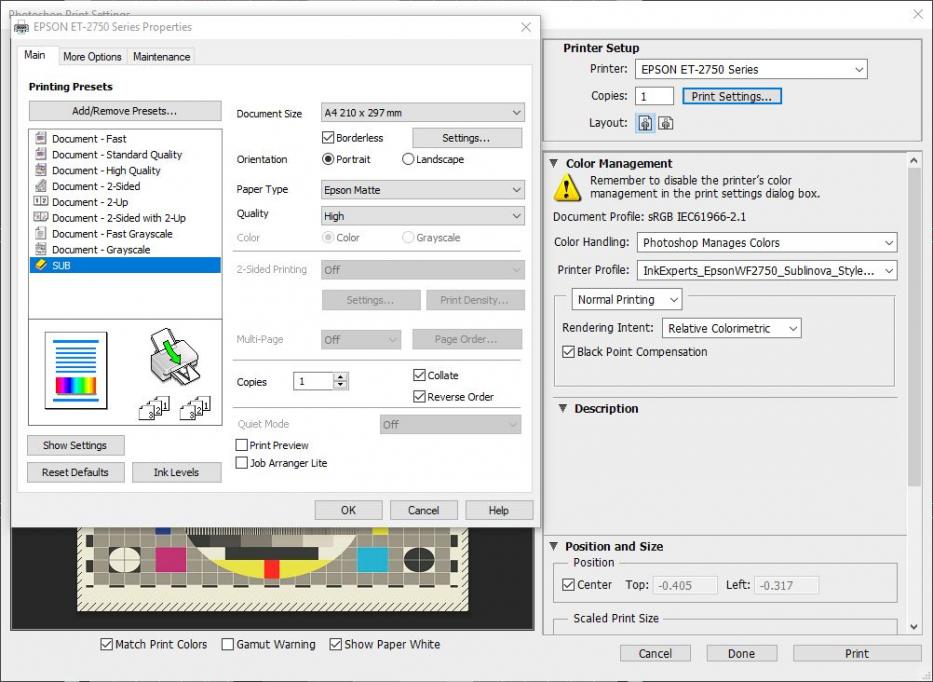The height and width of the screenshot is (682, 933).
Task: Open the Printer selection dropdown
Action: [751, 69]
